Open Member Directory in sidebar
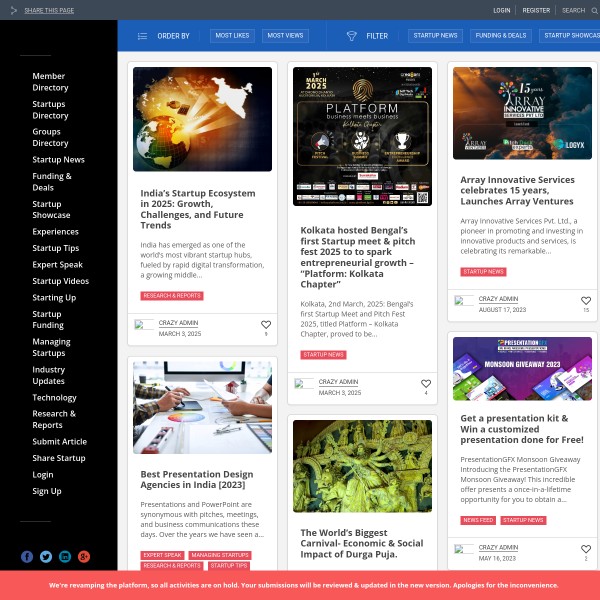The width and height of the screenshot is (600, 600). pos(50,82)
